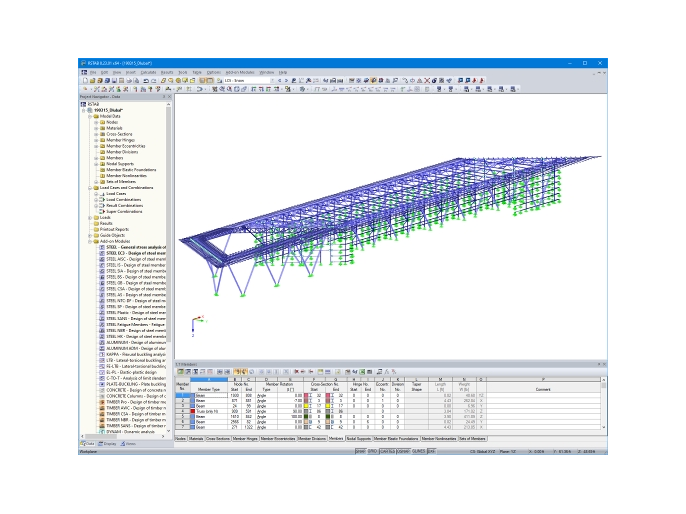The width and height of the screenshot is (686, 514).
Task: Click the table toggle icon next to navigator toggle
Action: tap(210, 80)
